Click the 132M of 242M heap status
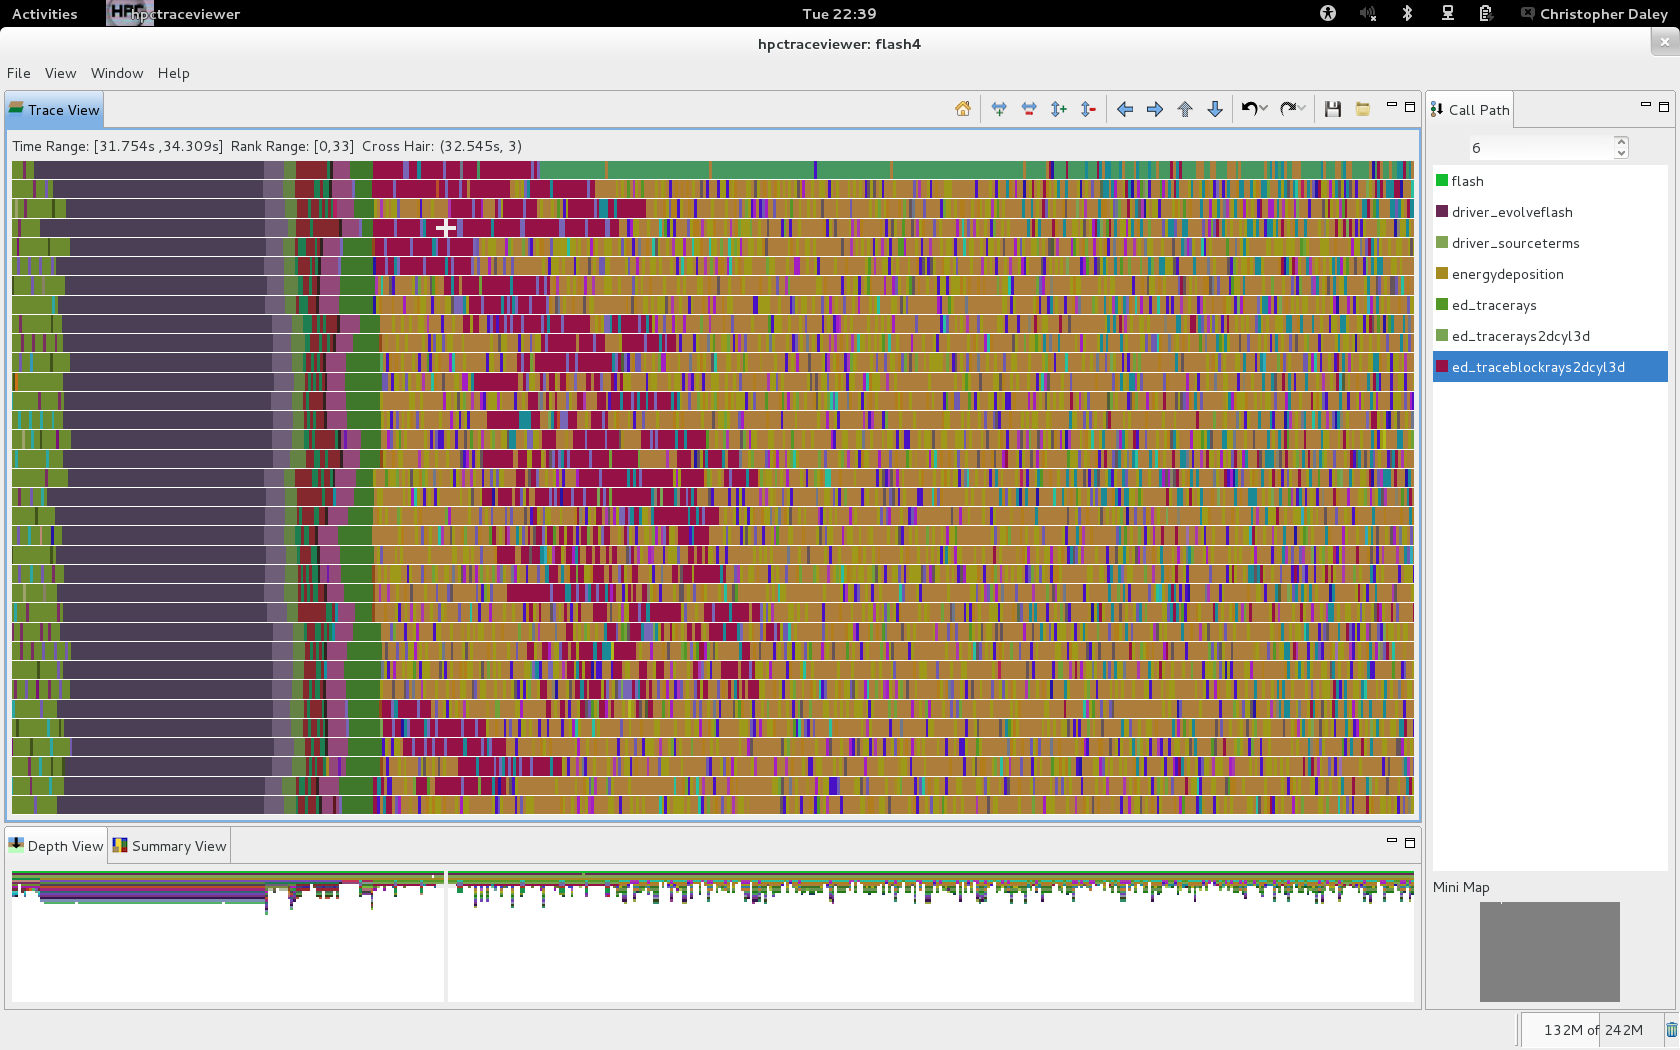Viewport: 1680px width, 1050px height. pyautogui.click(x=1592, y=1030)
